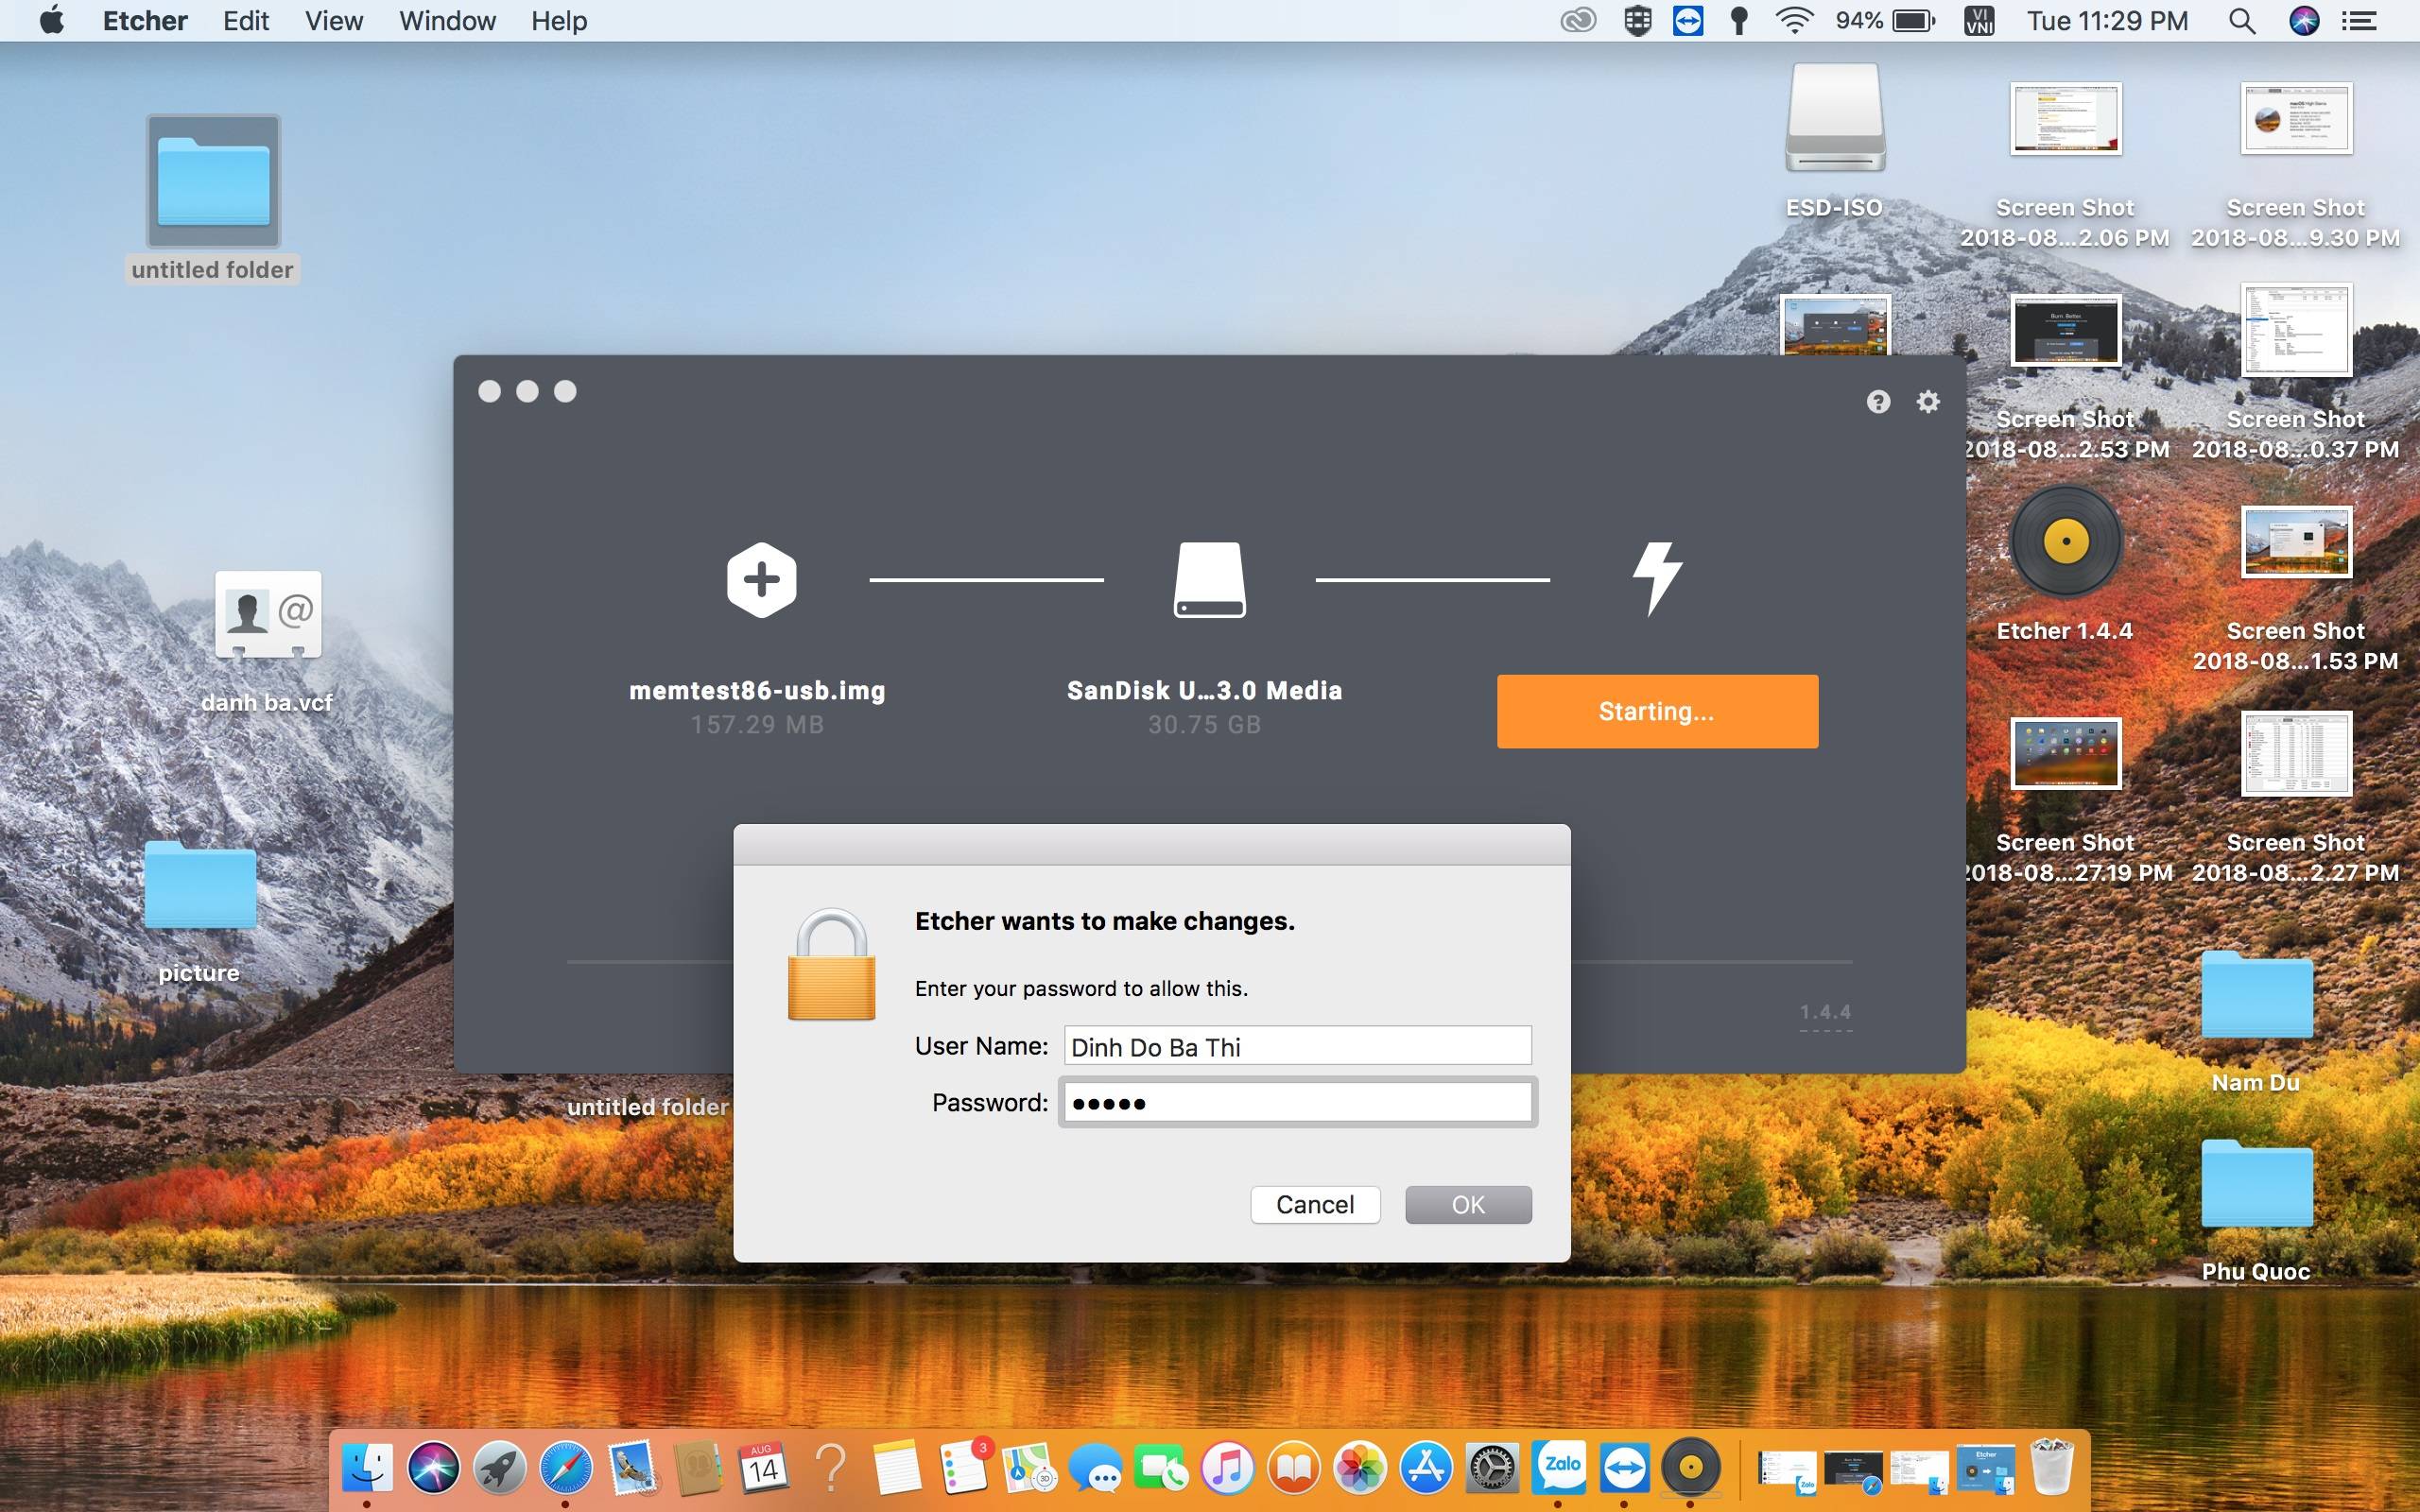2420x1512 pixels.
Task: Click the lightning bolt flash icon
Action: [1657, 579]
